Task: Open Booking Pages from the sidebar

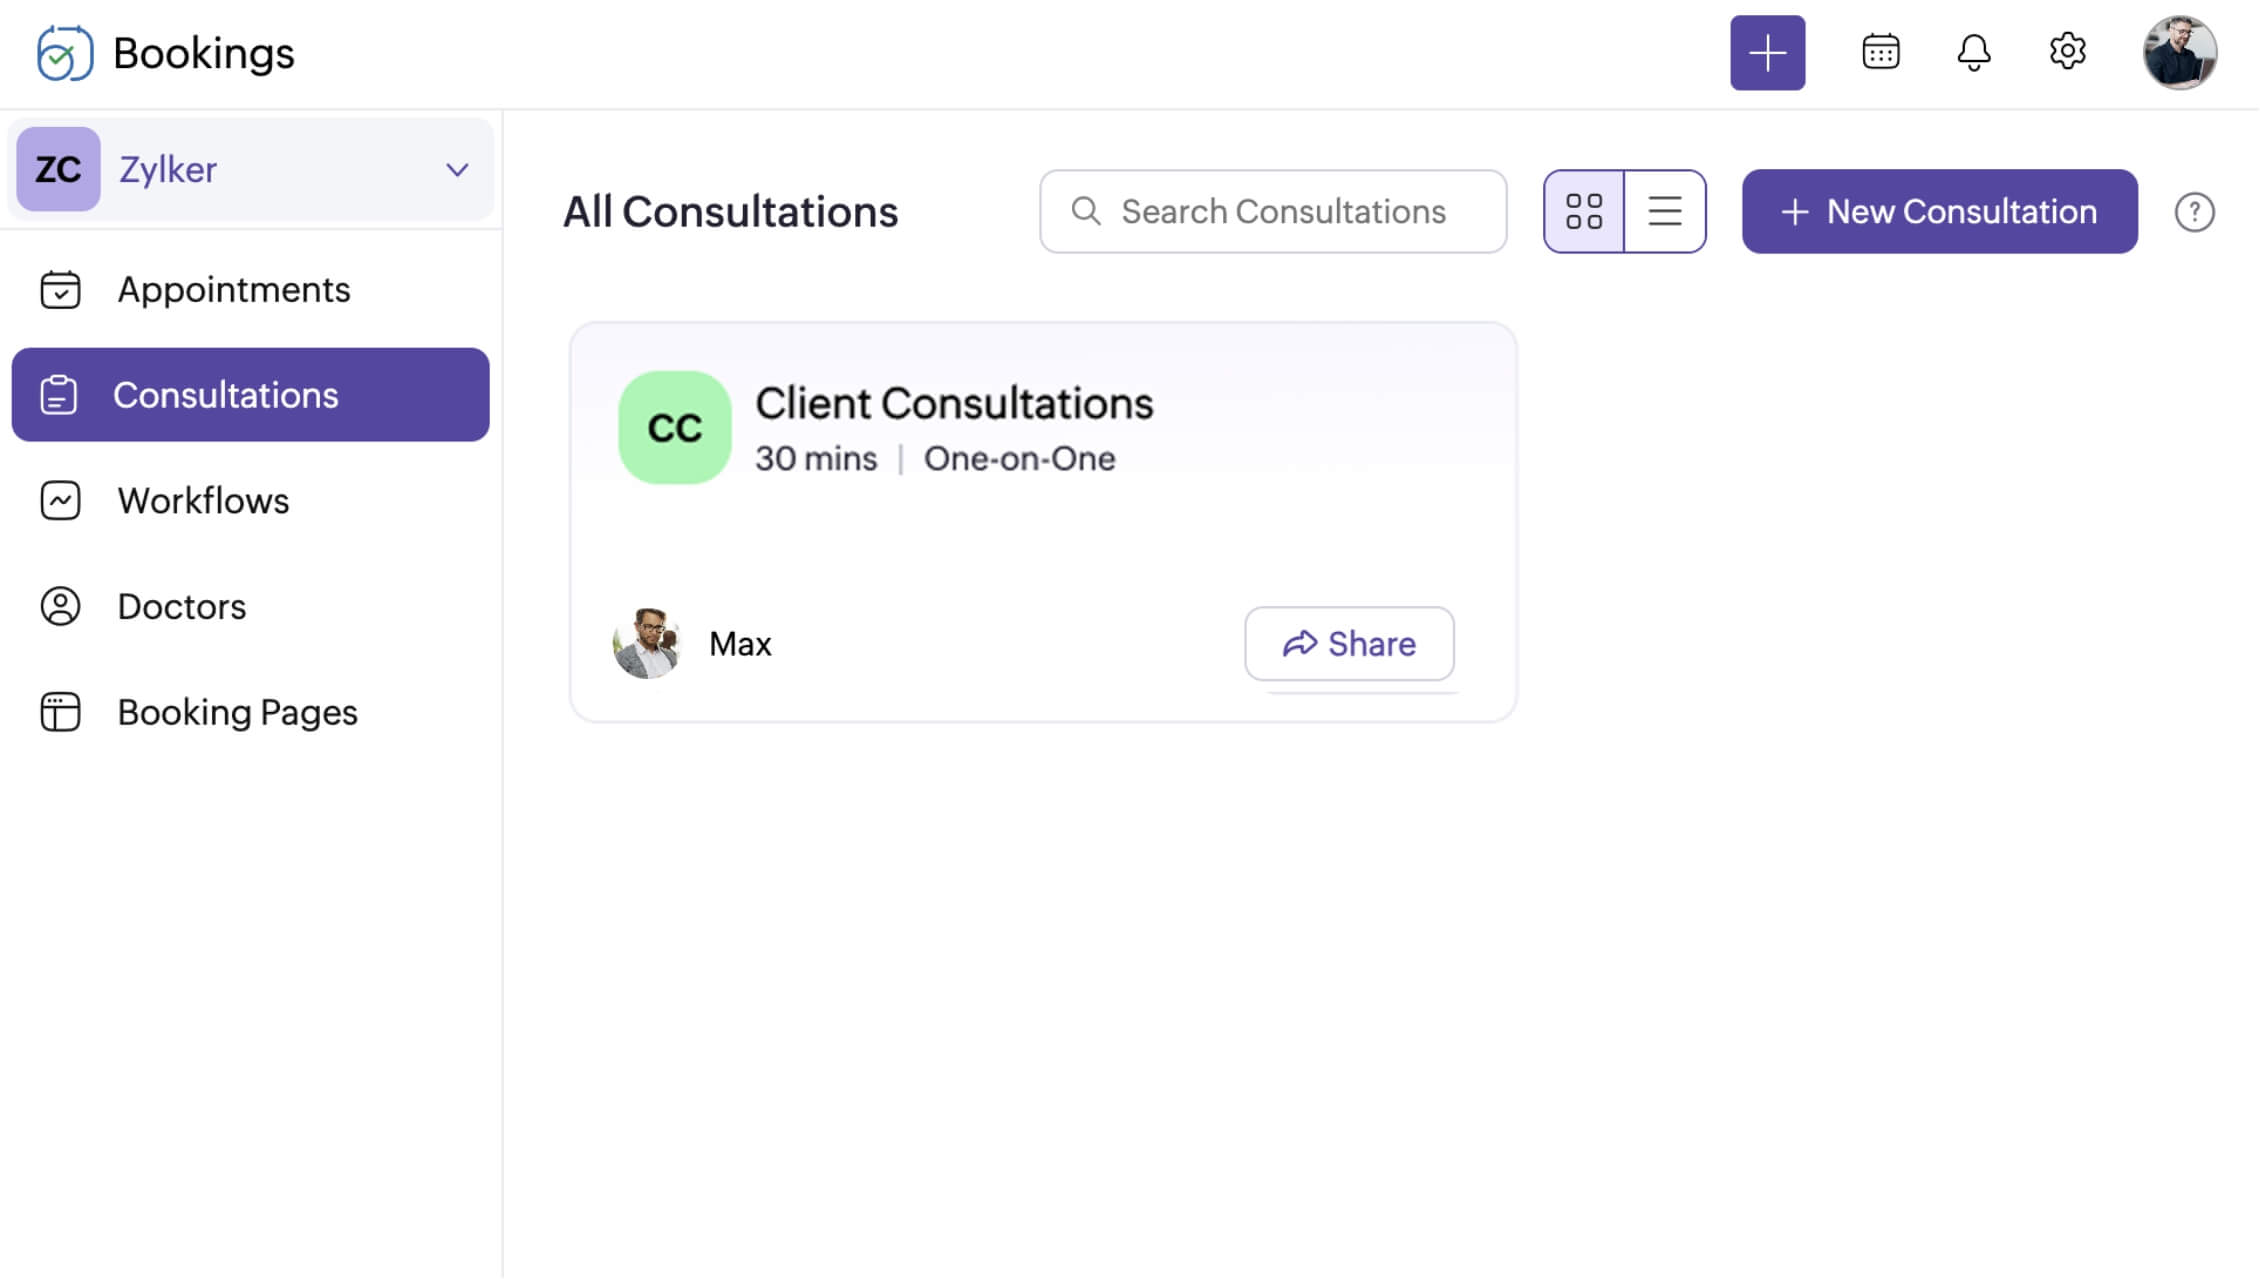Action: [x=237, y=712]
